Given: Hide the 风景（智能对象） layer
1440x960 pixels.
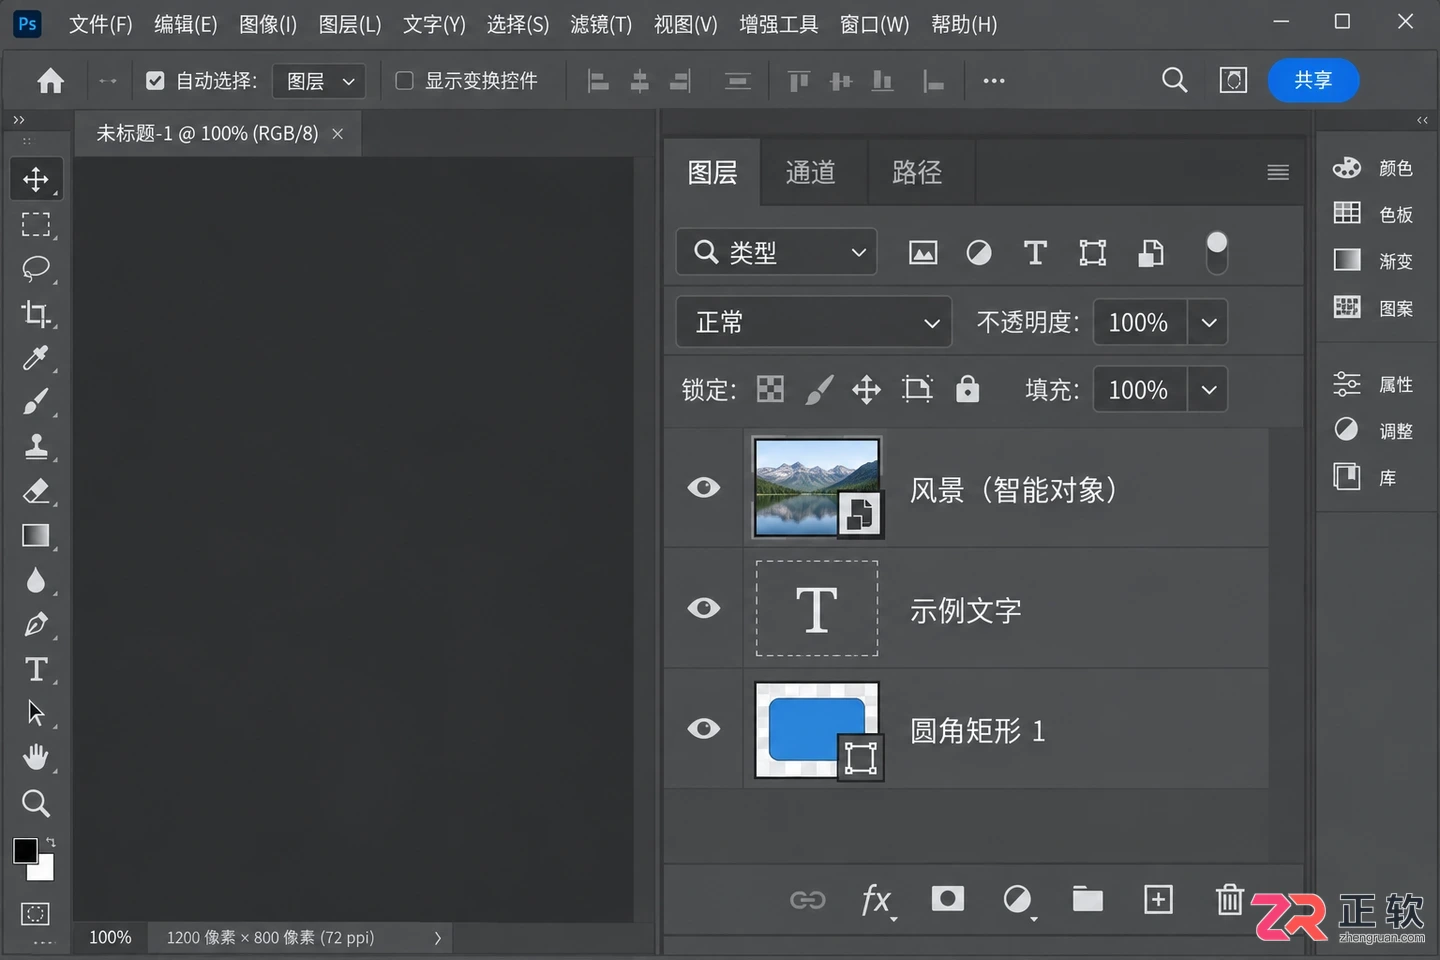Looking at the screenshot, I should [x=704, y=487].
